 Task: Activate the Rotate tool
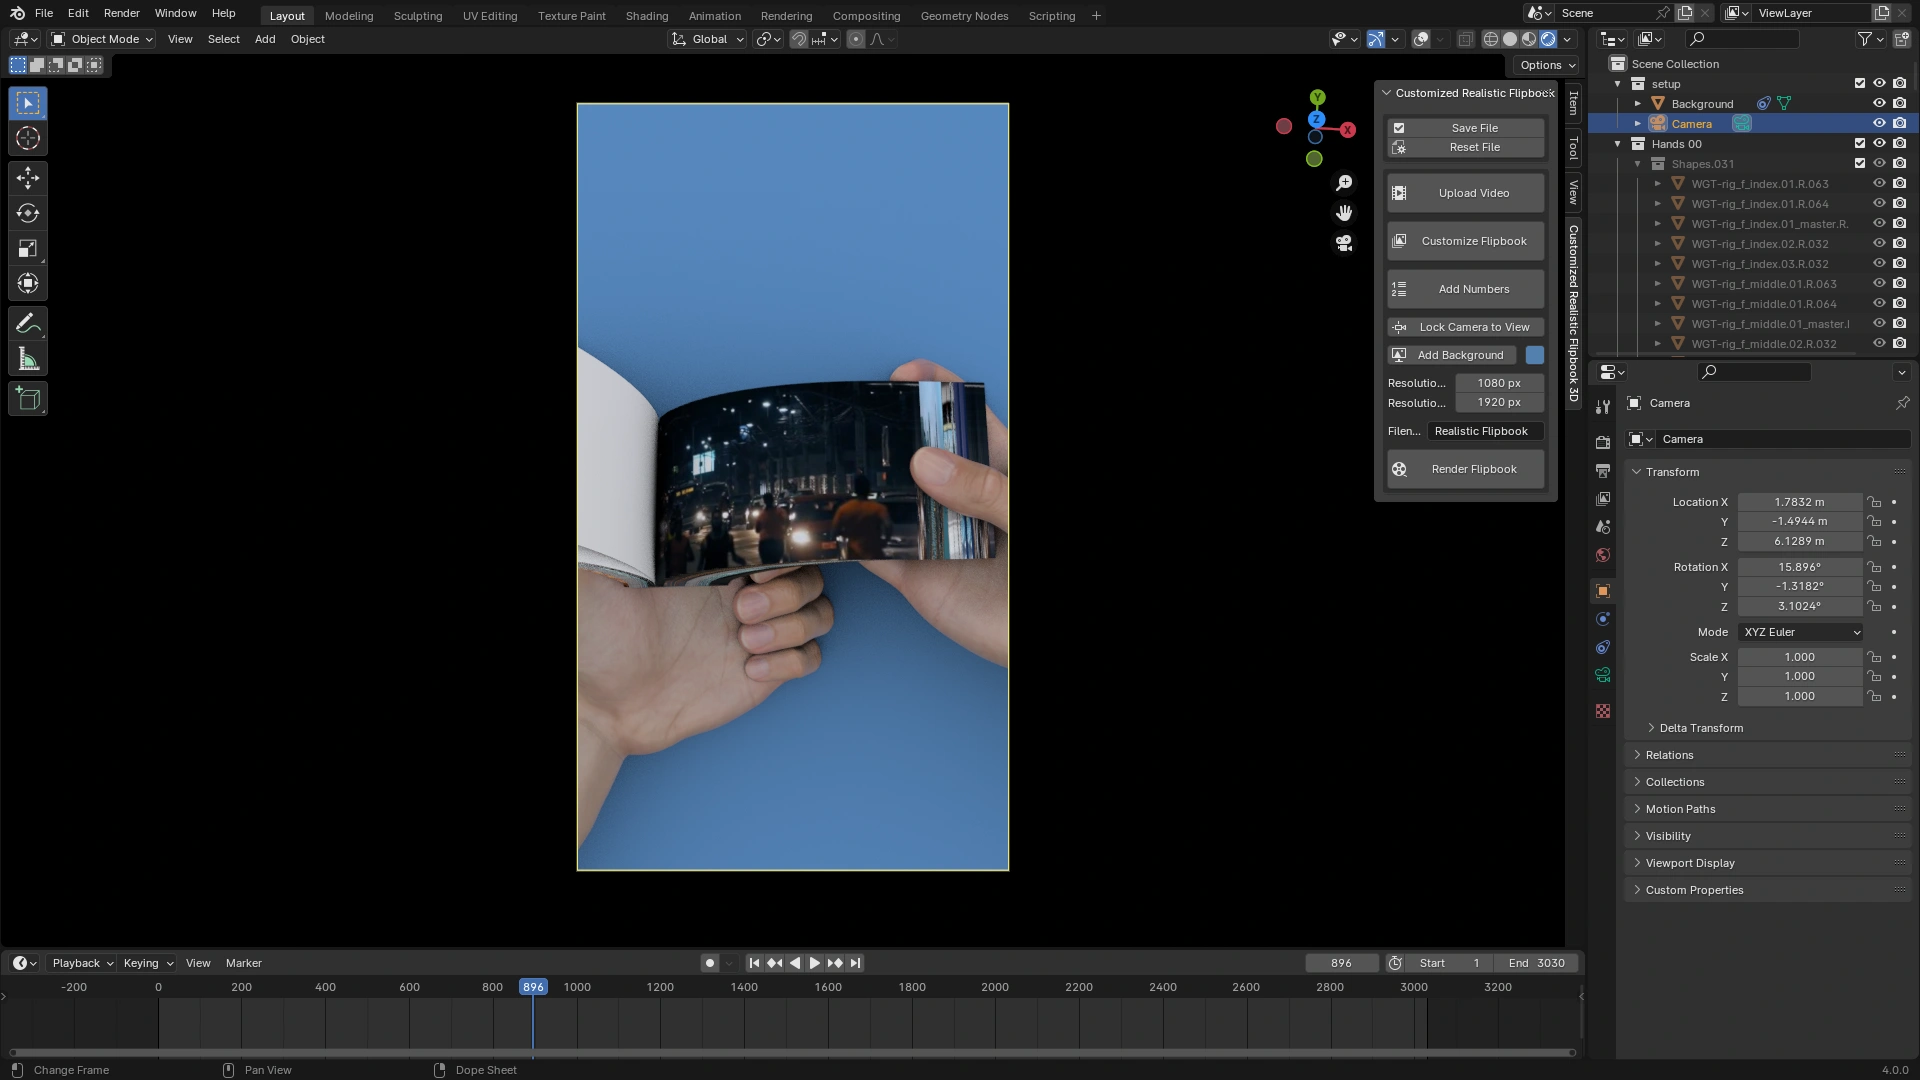tap(28, 213)
